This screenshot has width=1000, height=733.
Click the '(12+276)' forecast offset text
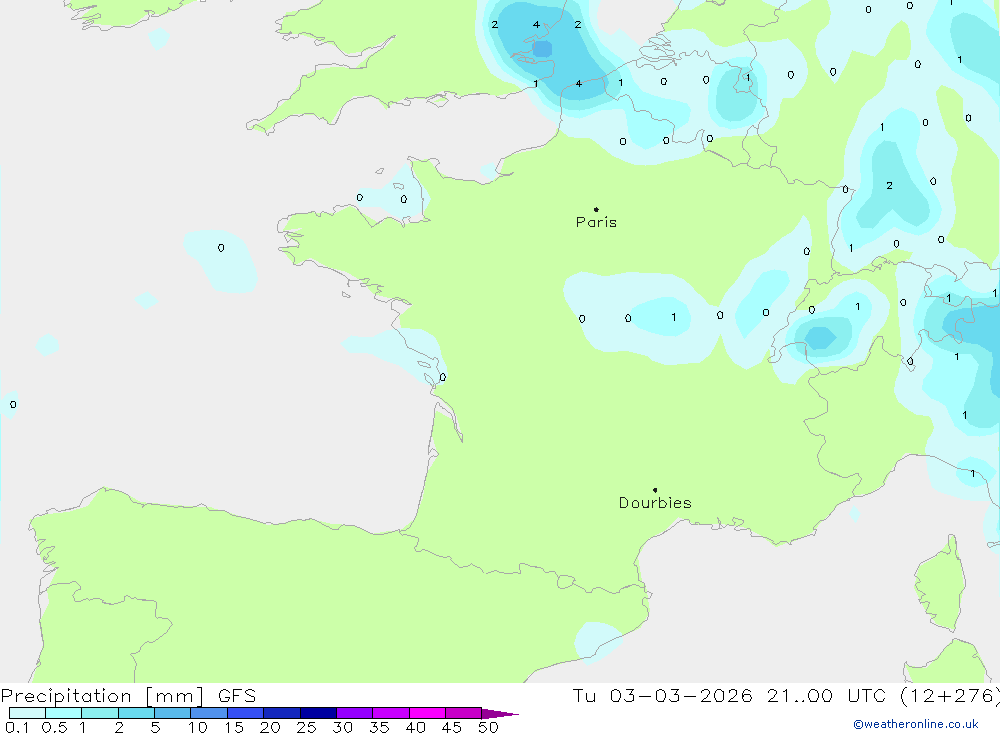[x=950, y=695]
